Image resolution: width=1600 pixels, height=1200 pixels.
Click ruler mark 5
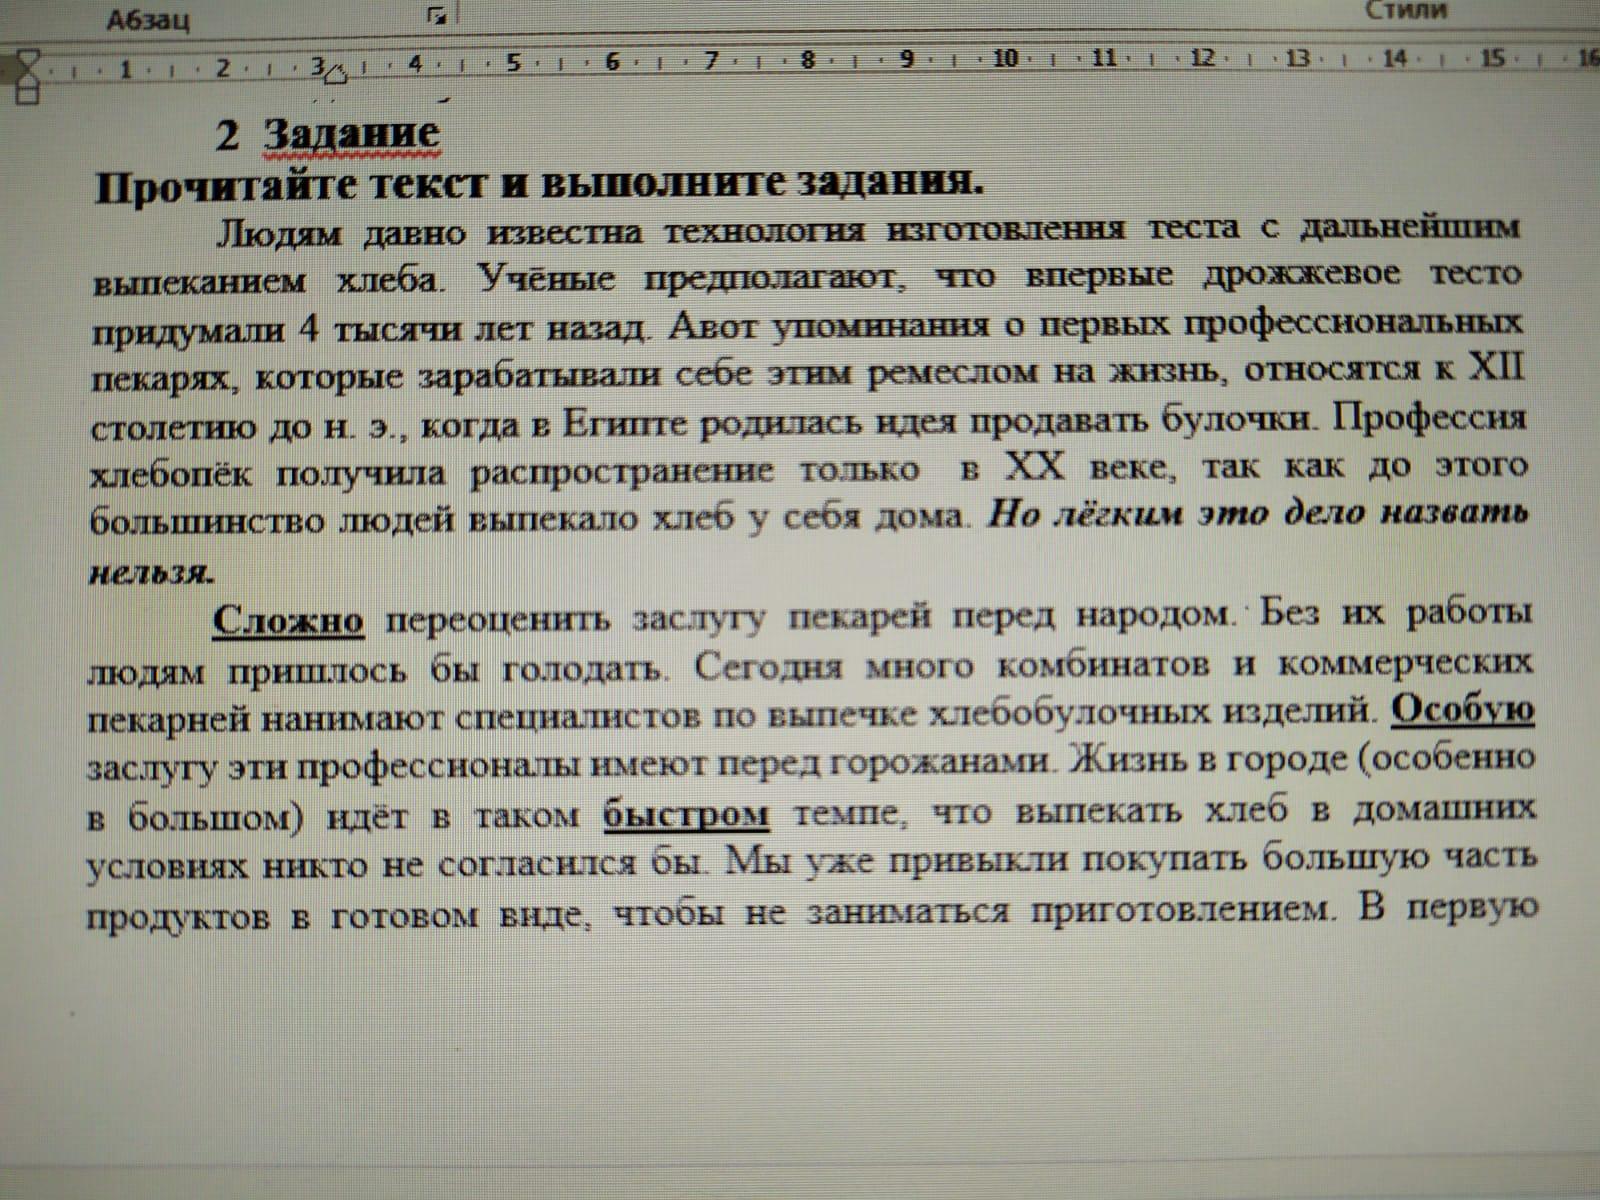pos(513,64)
